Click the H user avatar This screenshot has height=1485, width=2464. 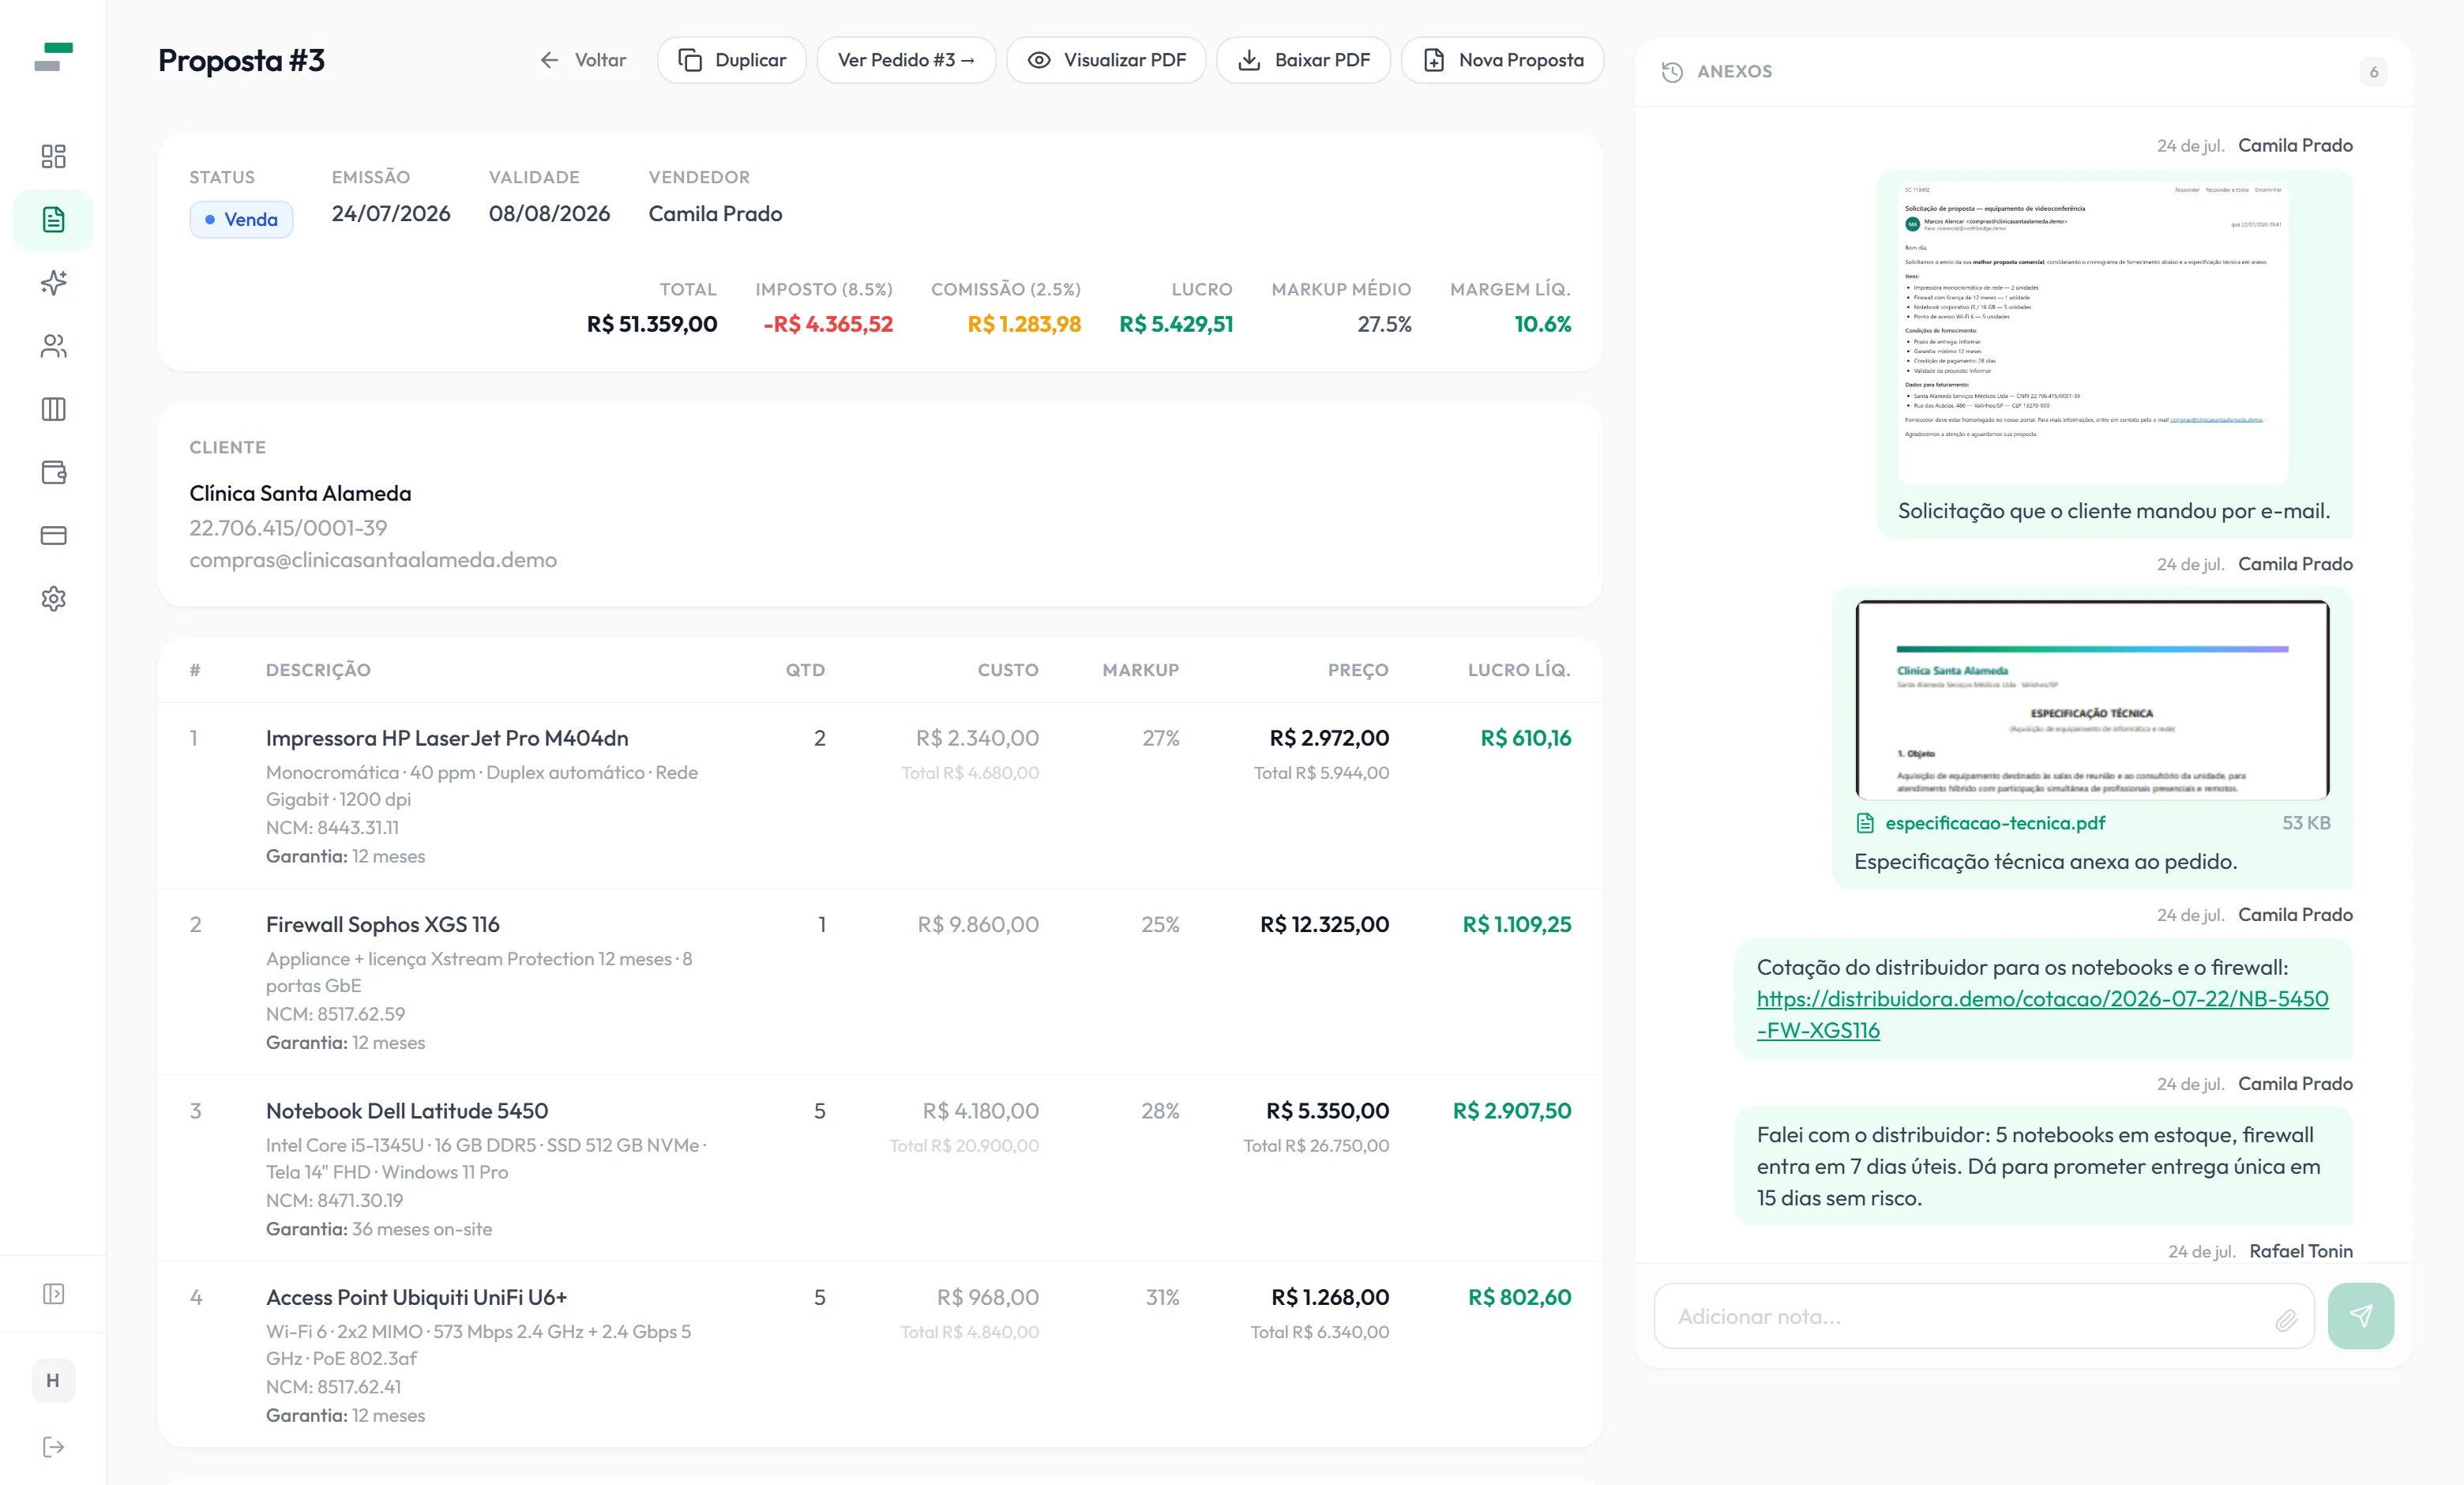point(53,1380)
